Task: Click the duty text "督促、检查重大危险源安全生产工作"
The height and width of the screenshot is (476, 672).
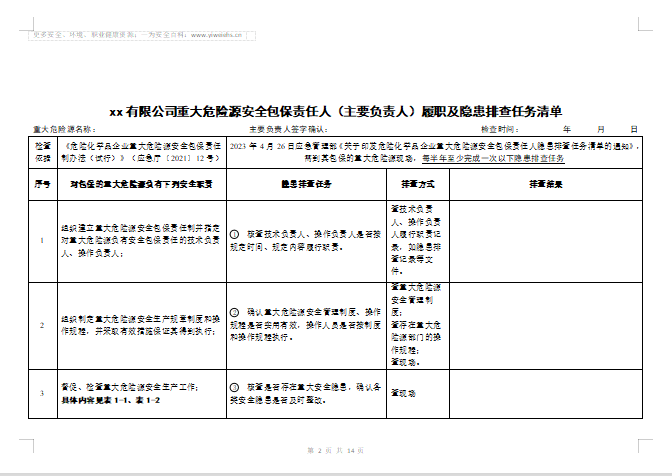Action: click(130, 387)
